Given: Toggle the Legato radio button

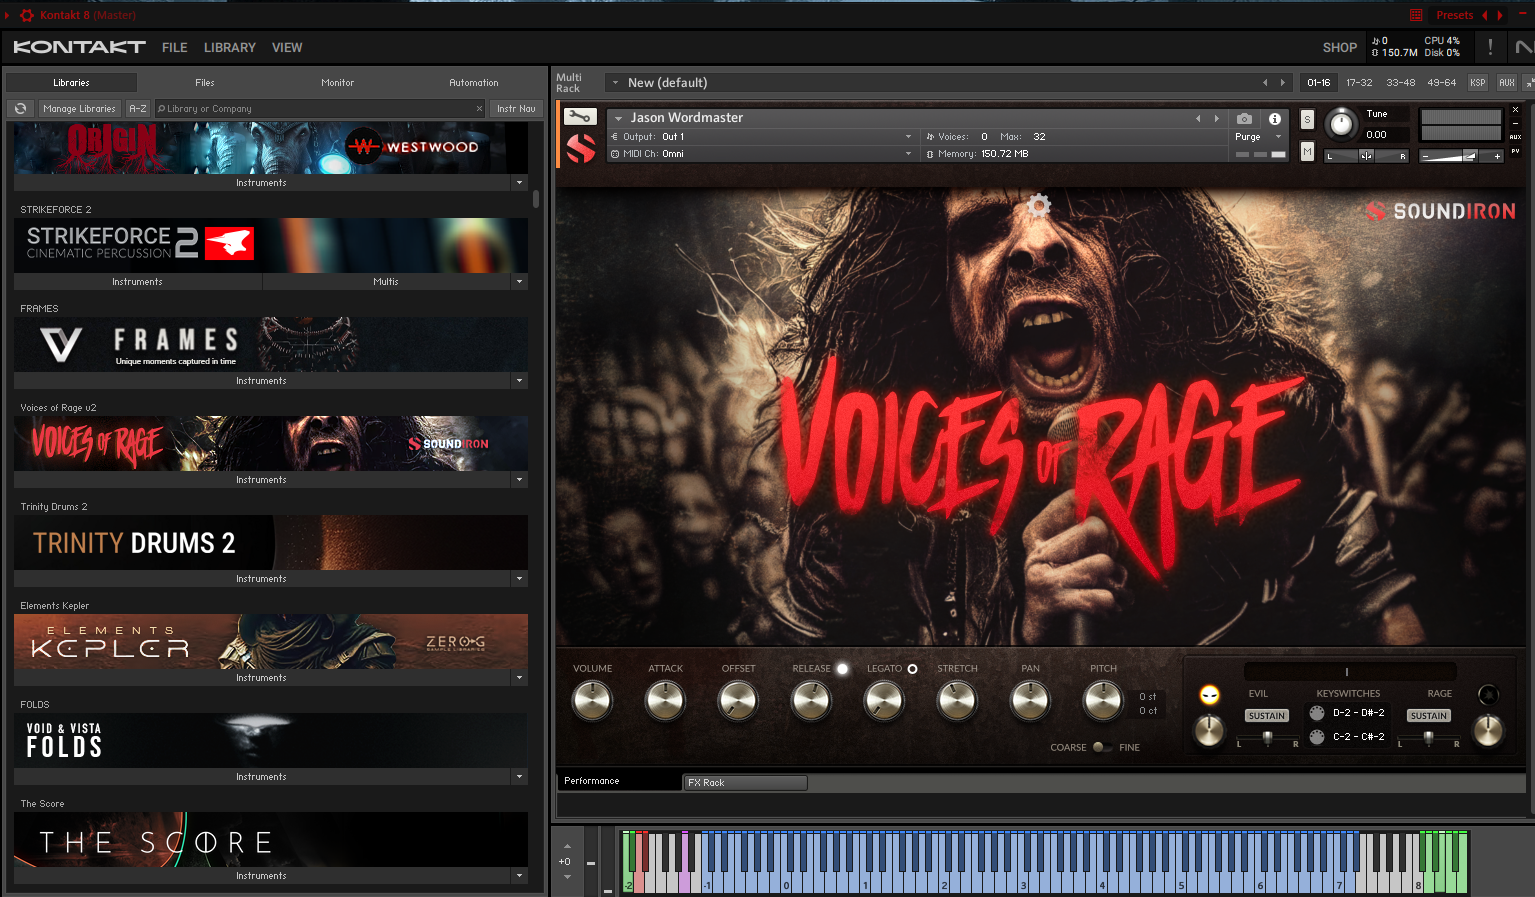Looking at the screenshot, I should click(912, 669).
